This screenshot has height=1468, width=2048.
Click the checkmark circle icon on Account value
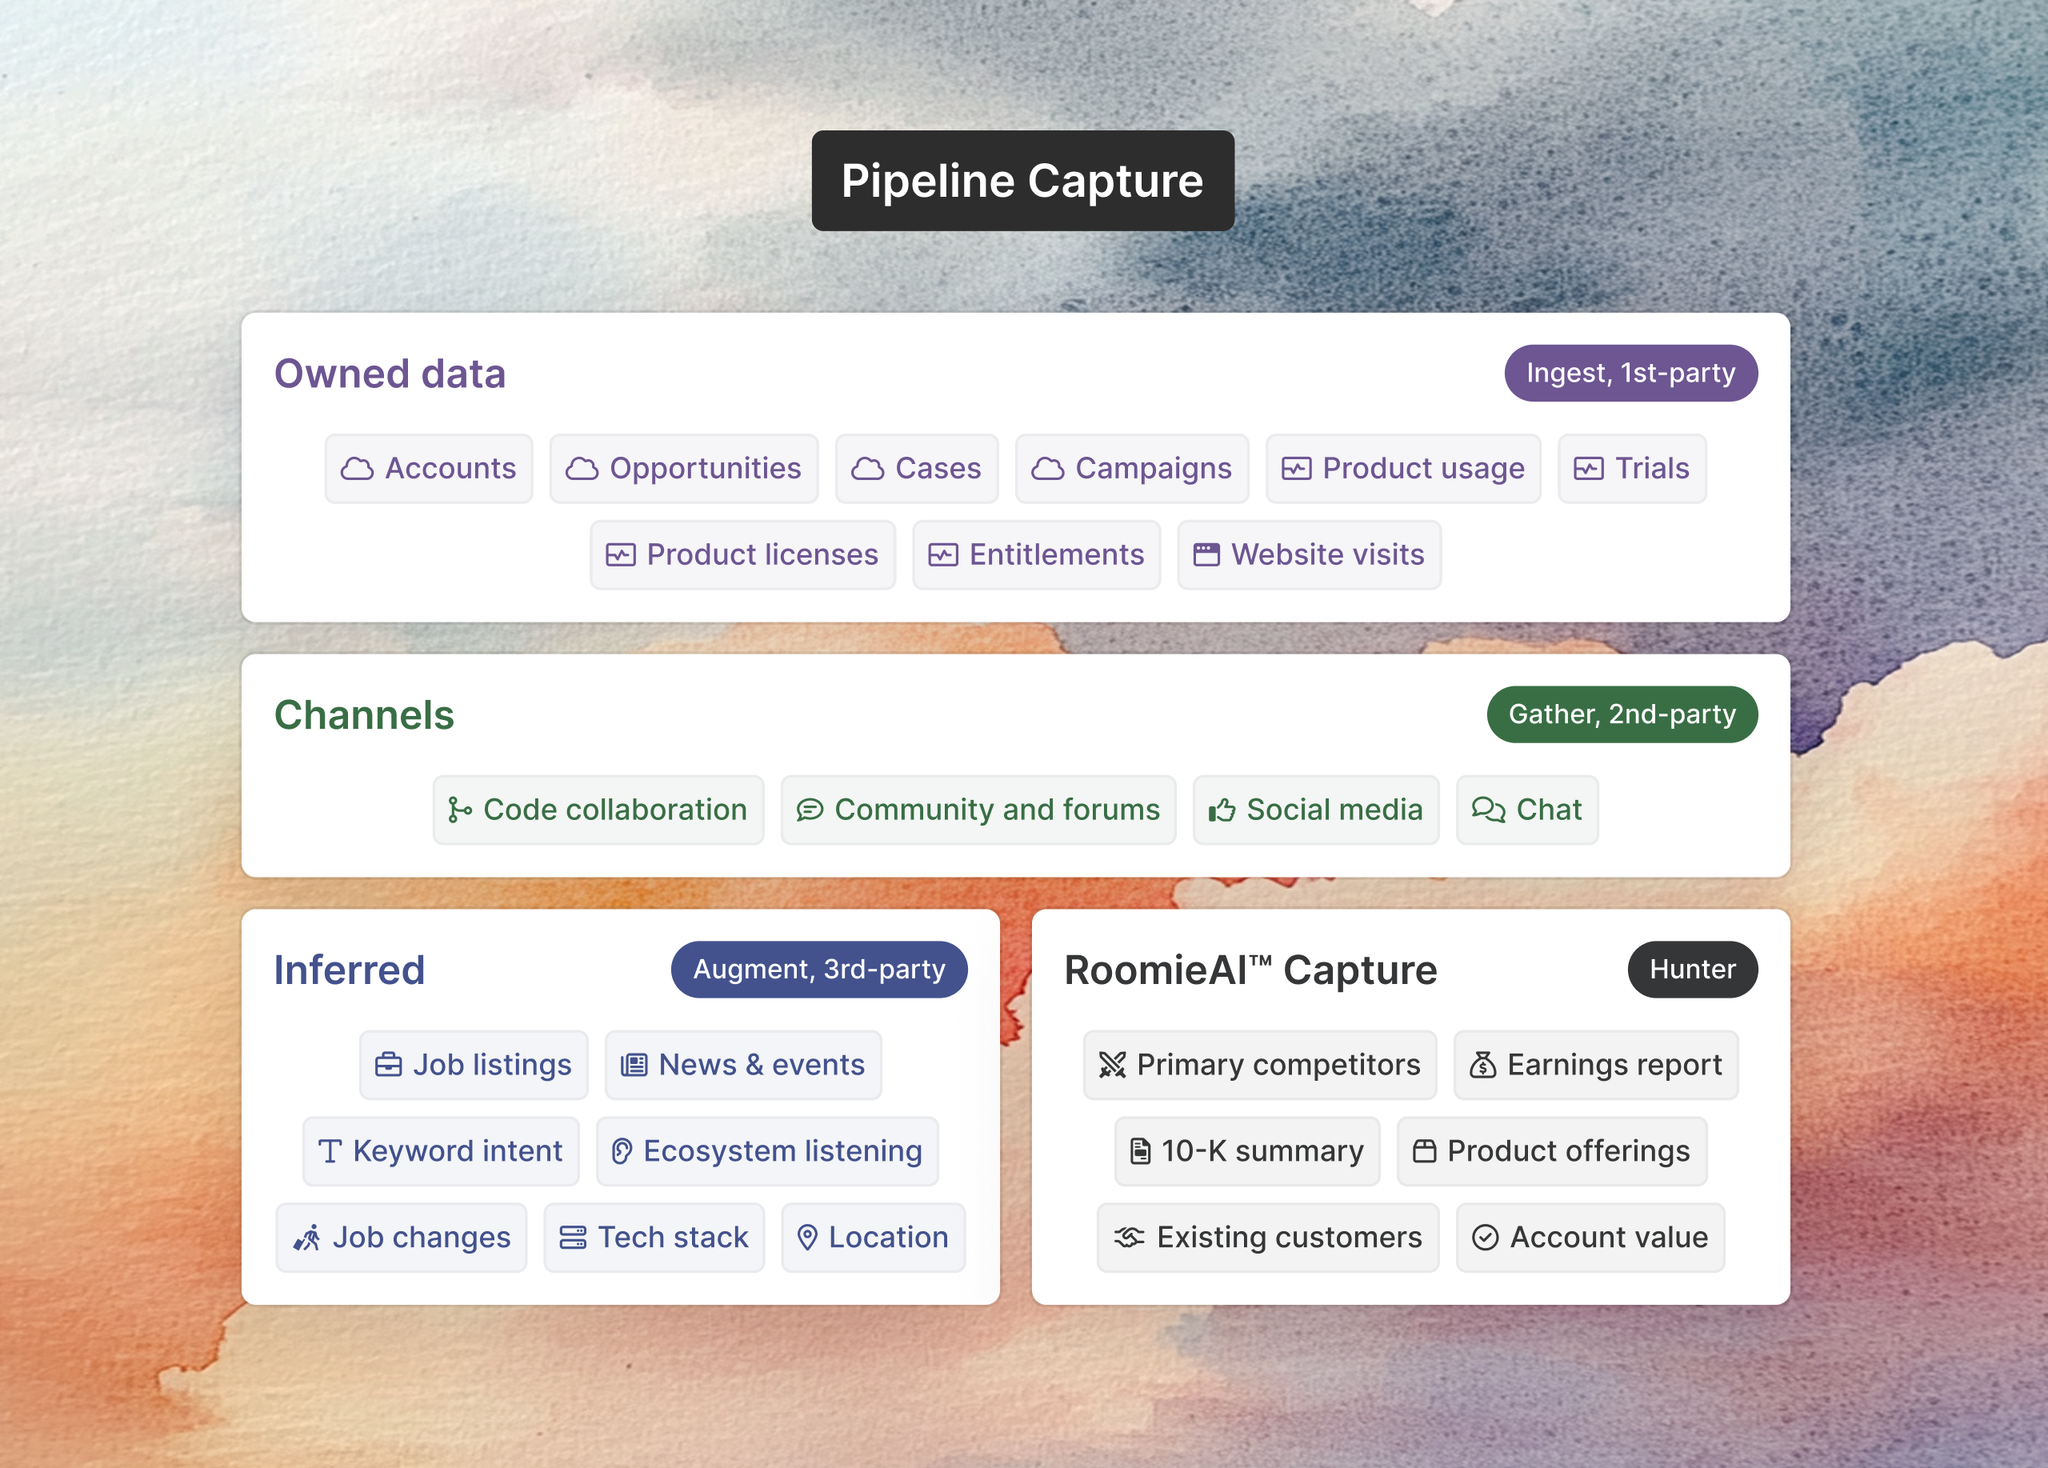1485,1238
